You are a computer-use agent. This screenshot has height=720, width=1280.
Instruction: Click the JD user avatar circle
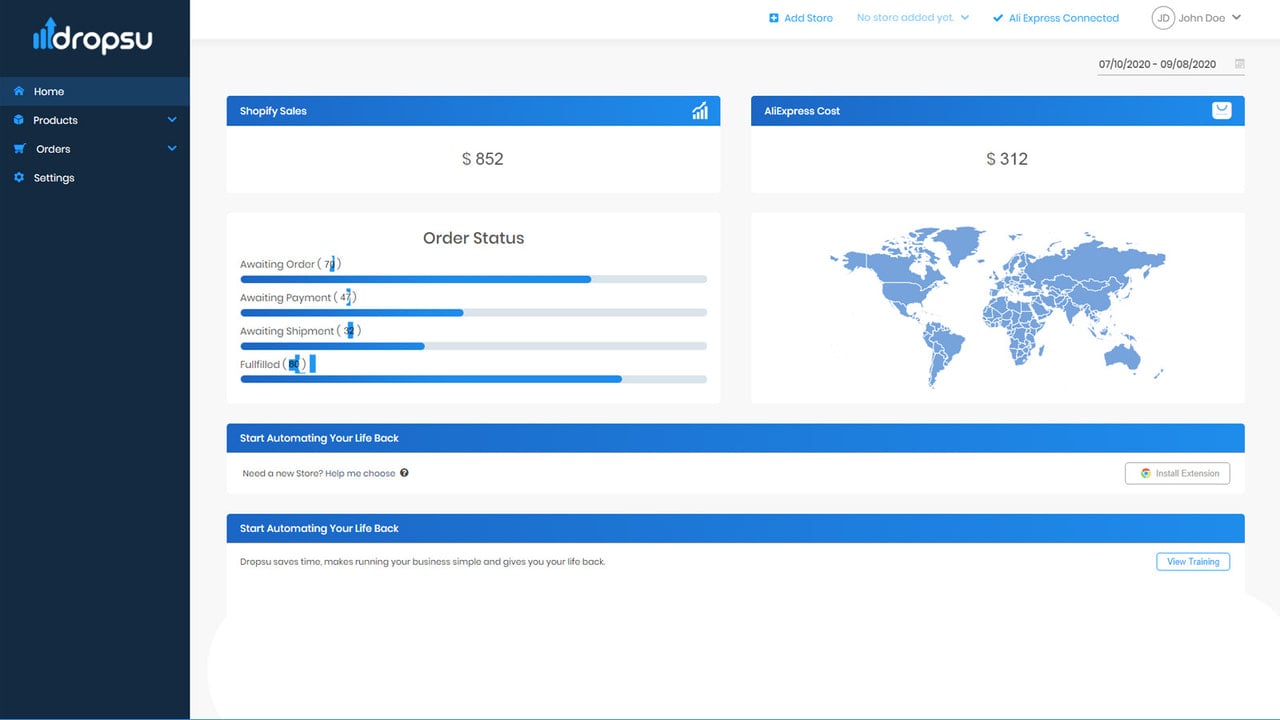(1163, 18)
